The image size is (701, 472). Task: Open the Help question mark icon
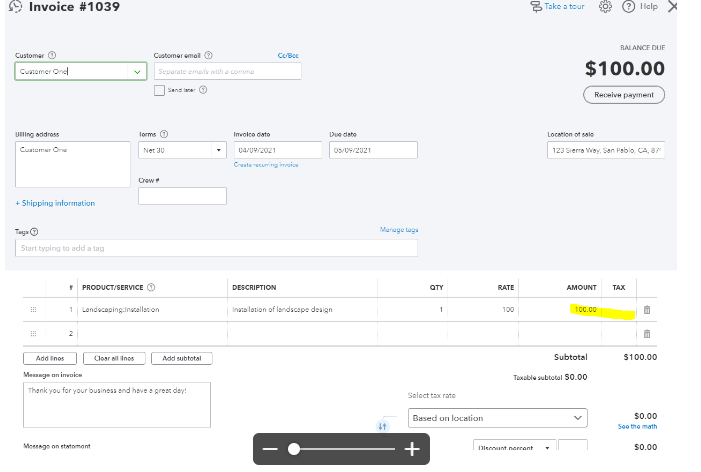[x=629, y=7]
